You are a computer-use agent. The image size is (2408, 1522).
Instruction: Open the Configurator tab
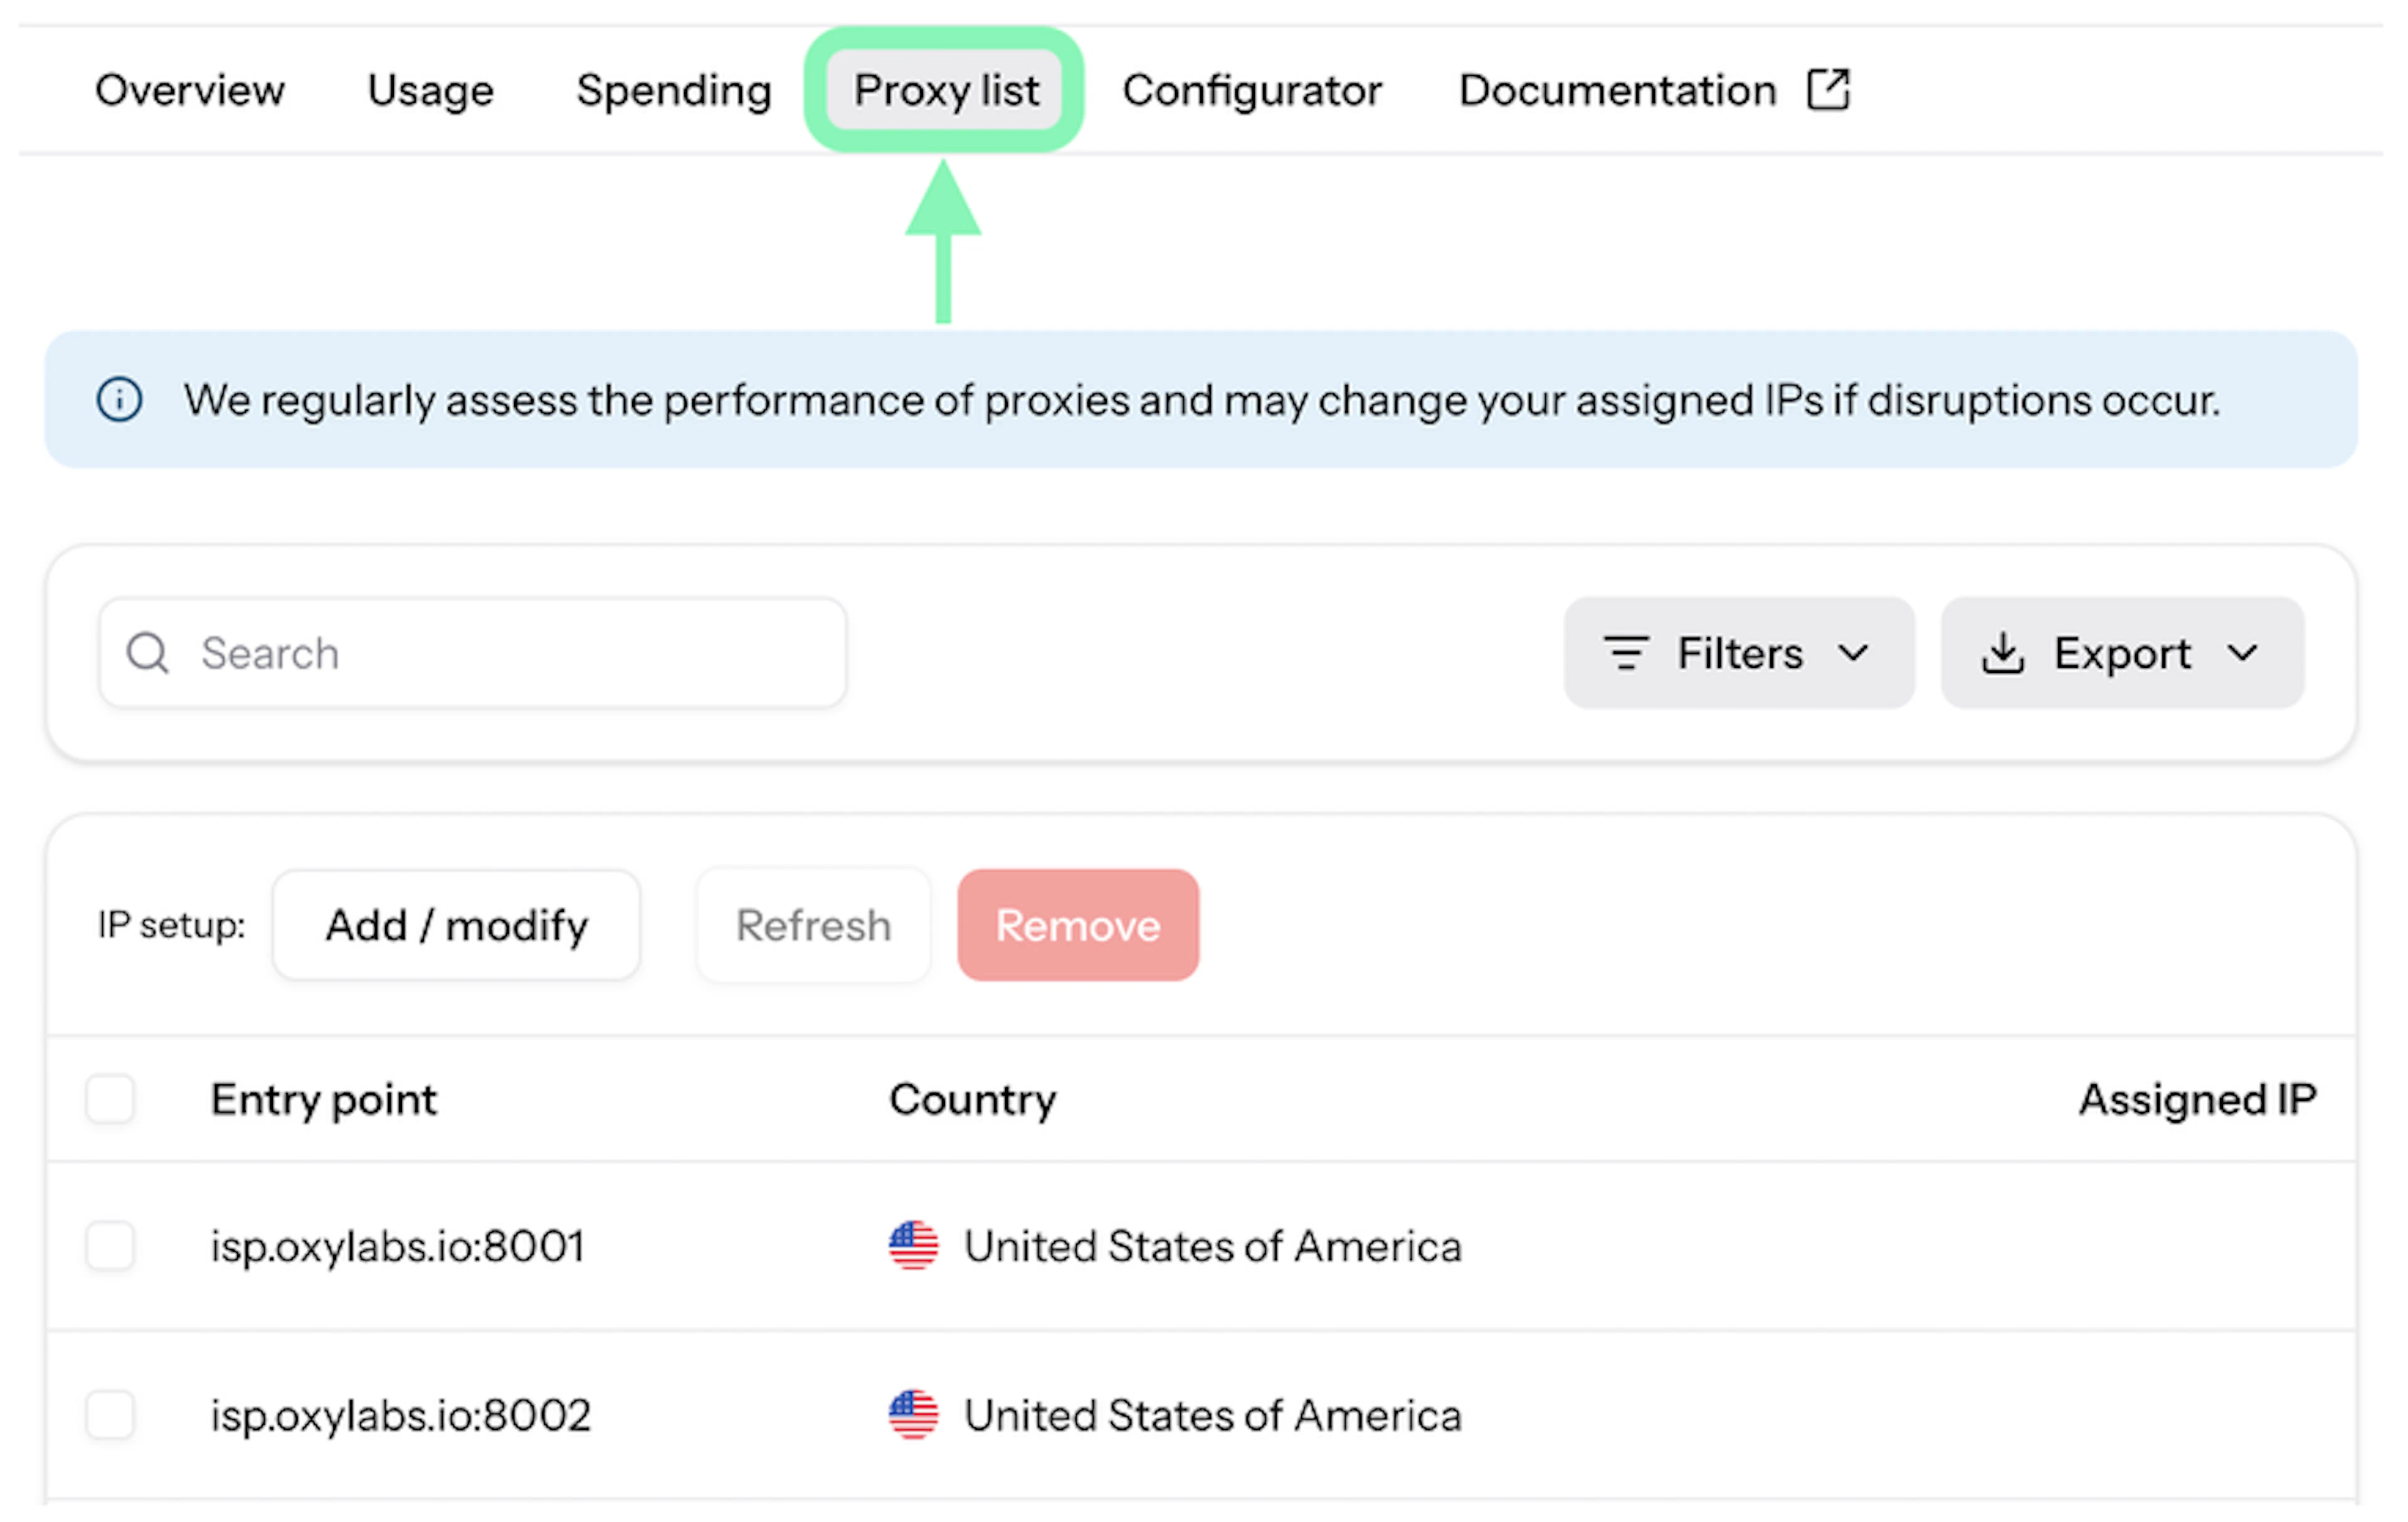coord(1252,90)
